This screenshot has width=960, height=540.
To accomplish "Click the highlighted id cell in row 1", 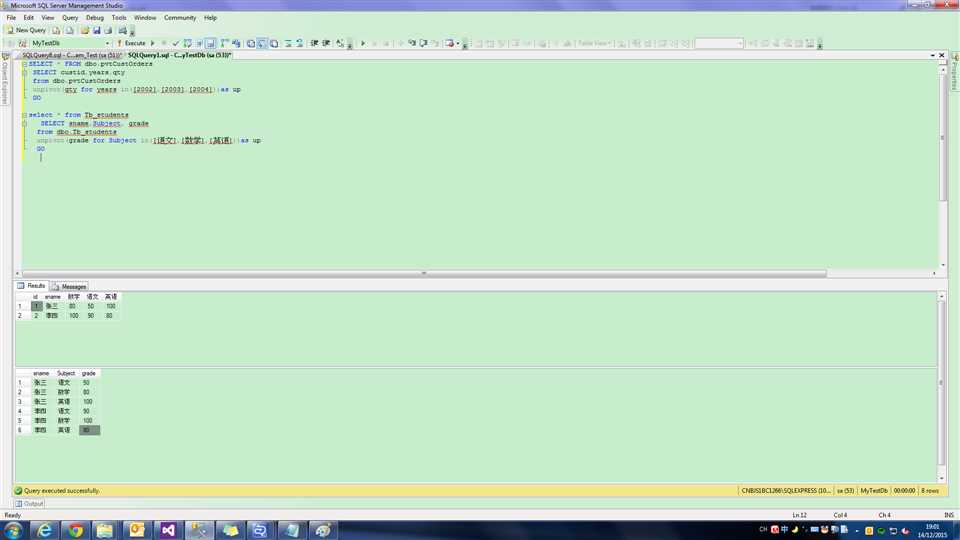I will coord(36,306).
